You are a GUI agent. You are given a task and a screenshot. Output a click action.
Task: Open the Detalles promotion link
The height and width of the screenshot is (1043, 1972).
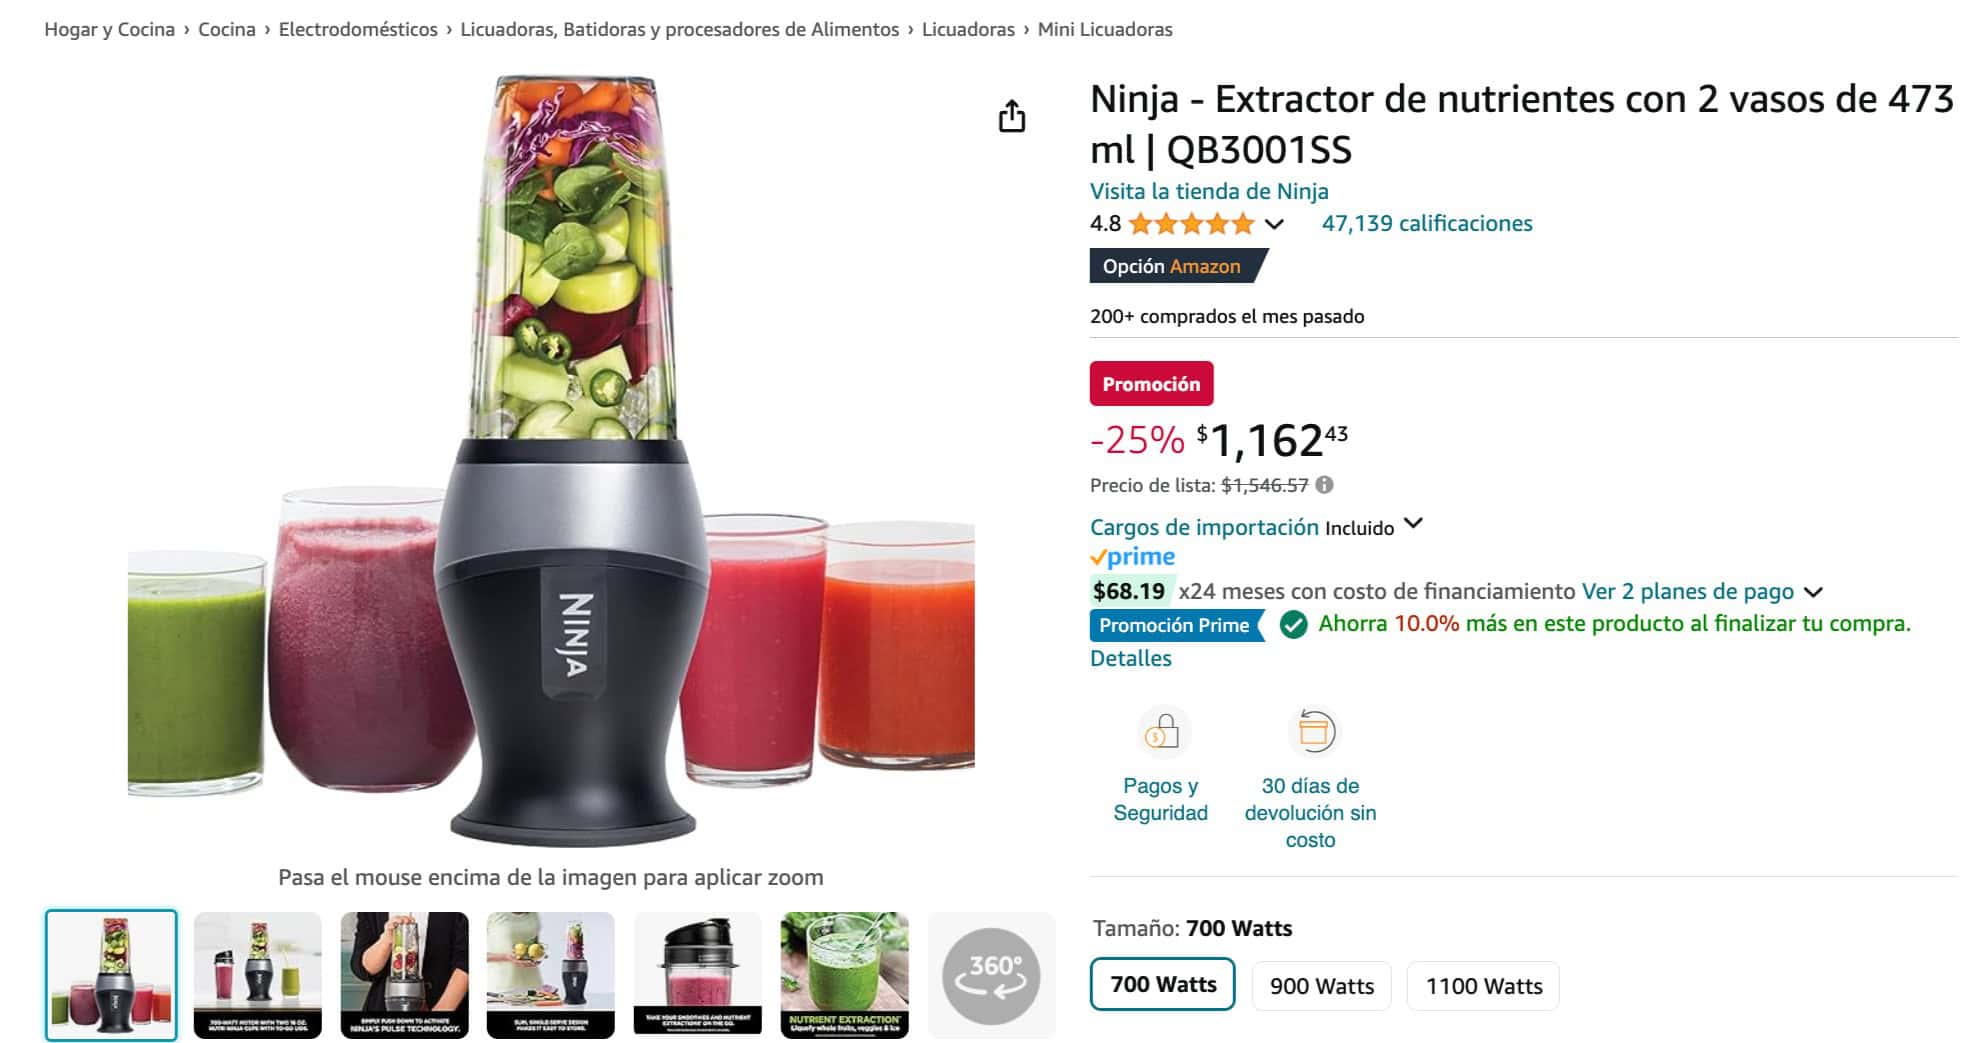click(1130, 658)
